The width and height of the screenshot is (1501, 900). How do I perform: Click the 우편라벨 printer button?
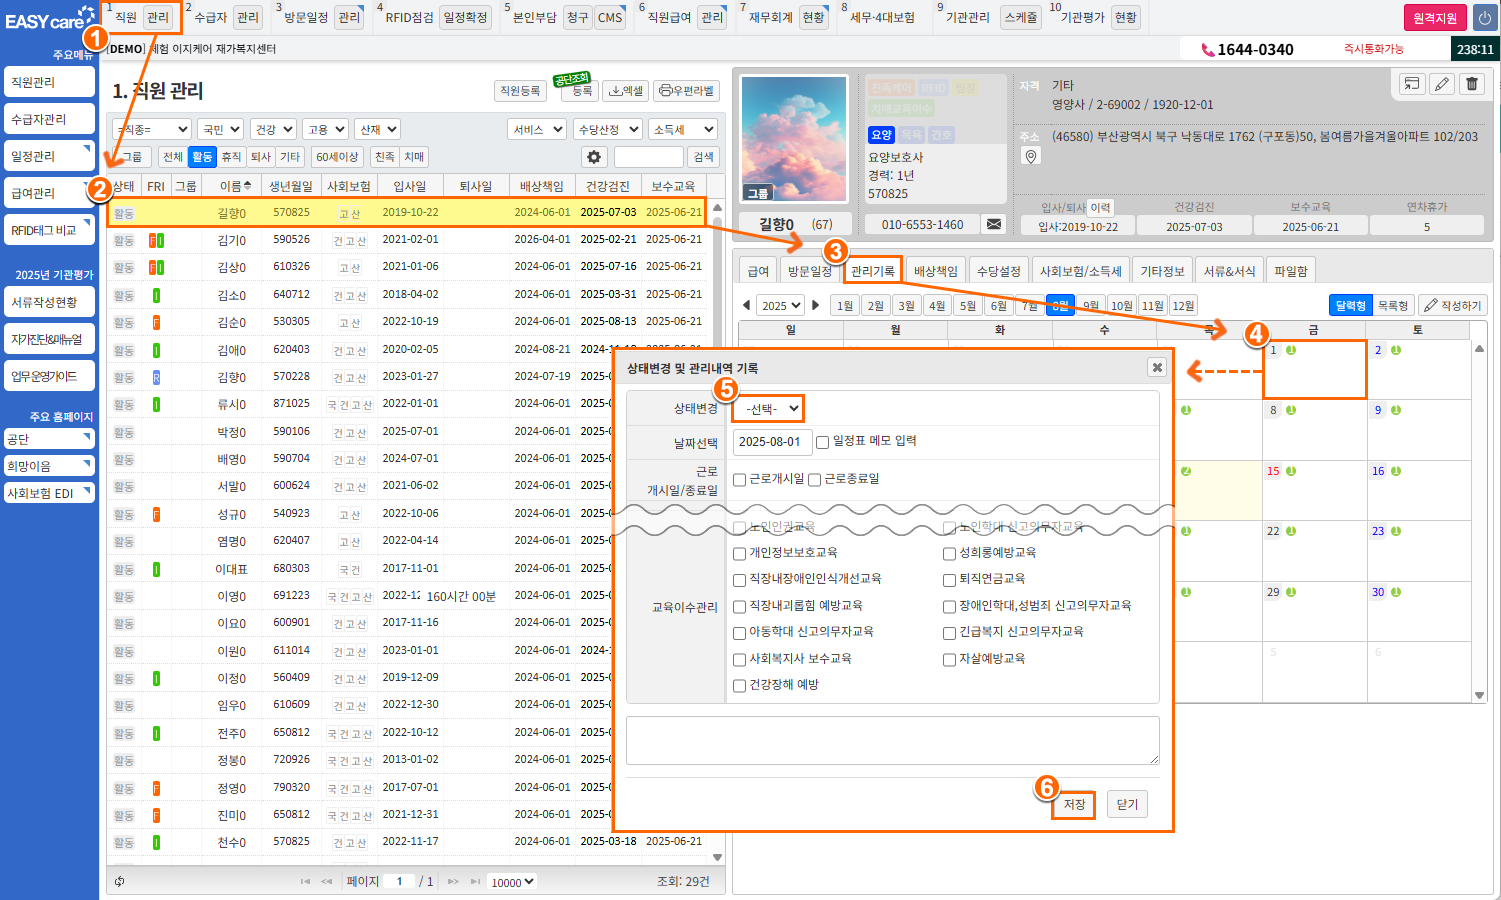(x=687, y=91)
